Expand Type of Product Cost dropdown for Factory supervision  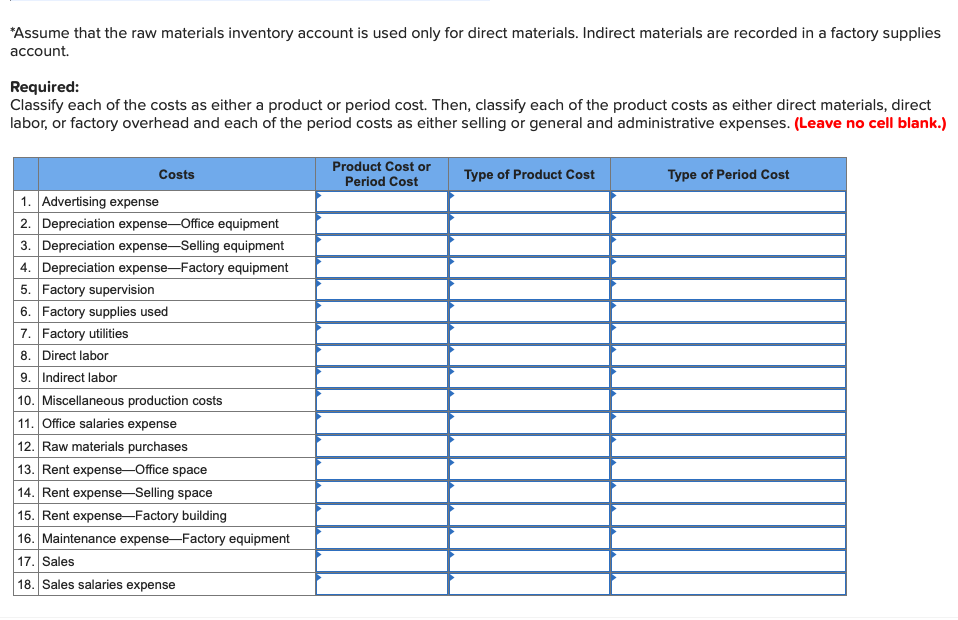528,289
